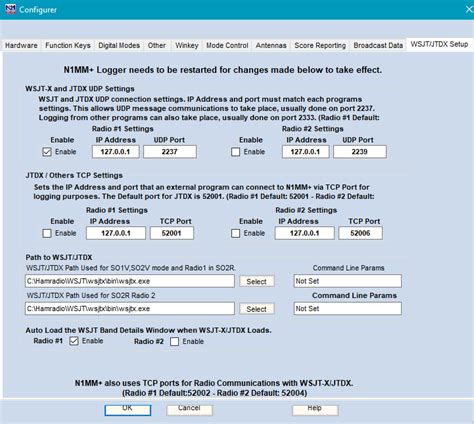Image resolution: width=474 pixels, height=424 pixels.
Task: Click the restart notice text at top
Action: pos(223,70)
